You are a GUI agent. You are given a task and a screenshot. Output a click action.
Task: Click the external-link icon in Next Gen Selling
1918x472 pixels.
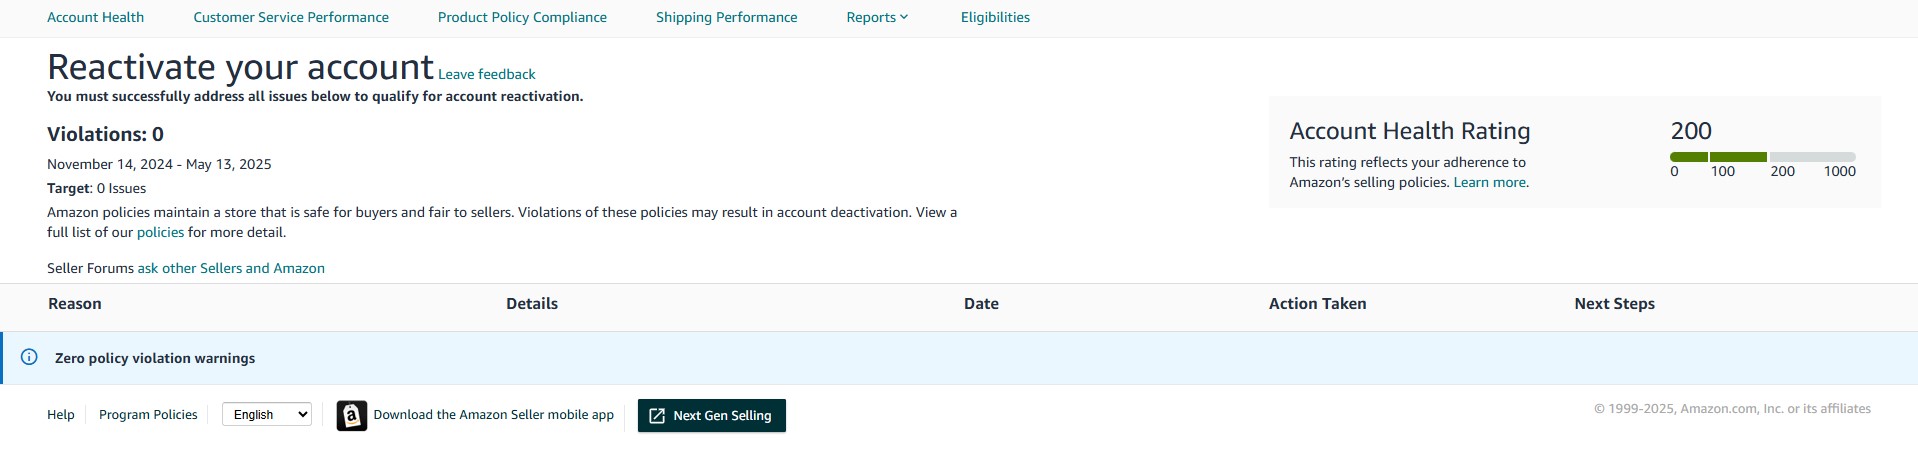[657, 415]
